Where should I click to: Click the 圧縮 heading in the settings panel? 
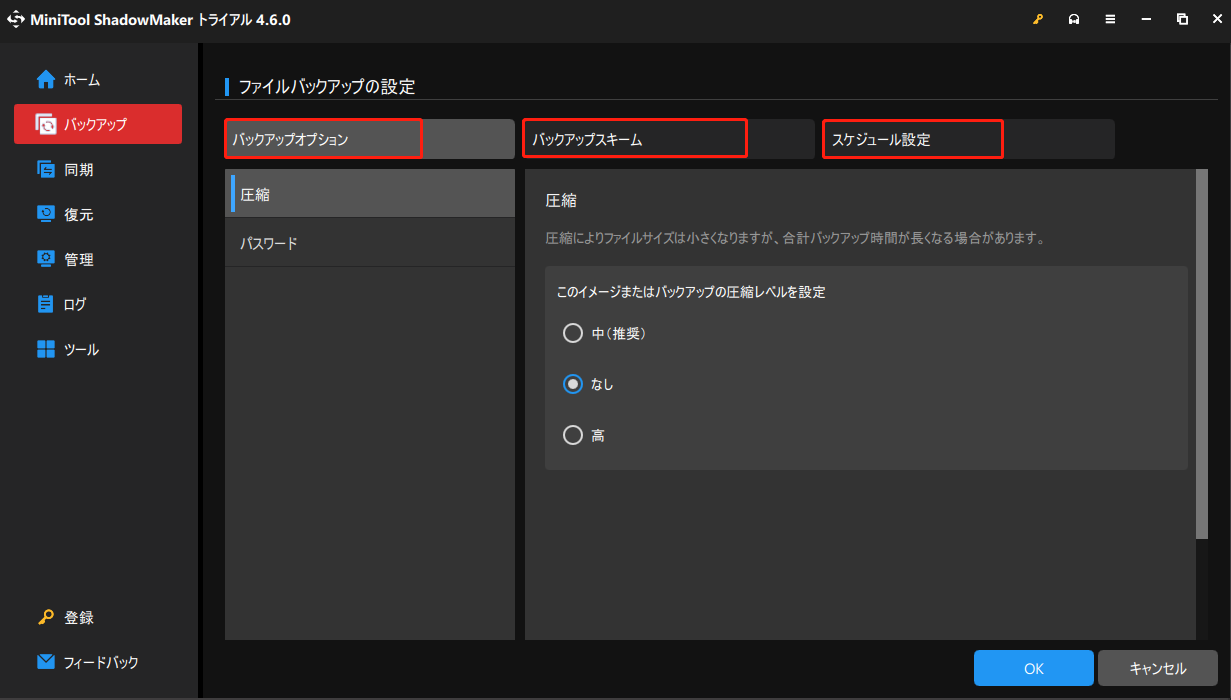point(561,200)
